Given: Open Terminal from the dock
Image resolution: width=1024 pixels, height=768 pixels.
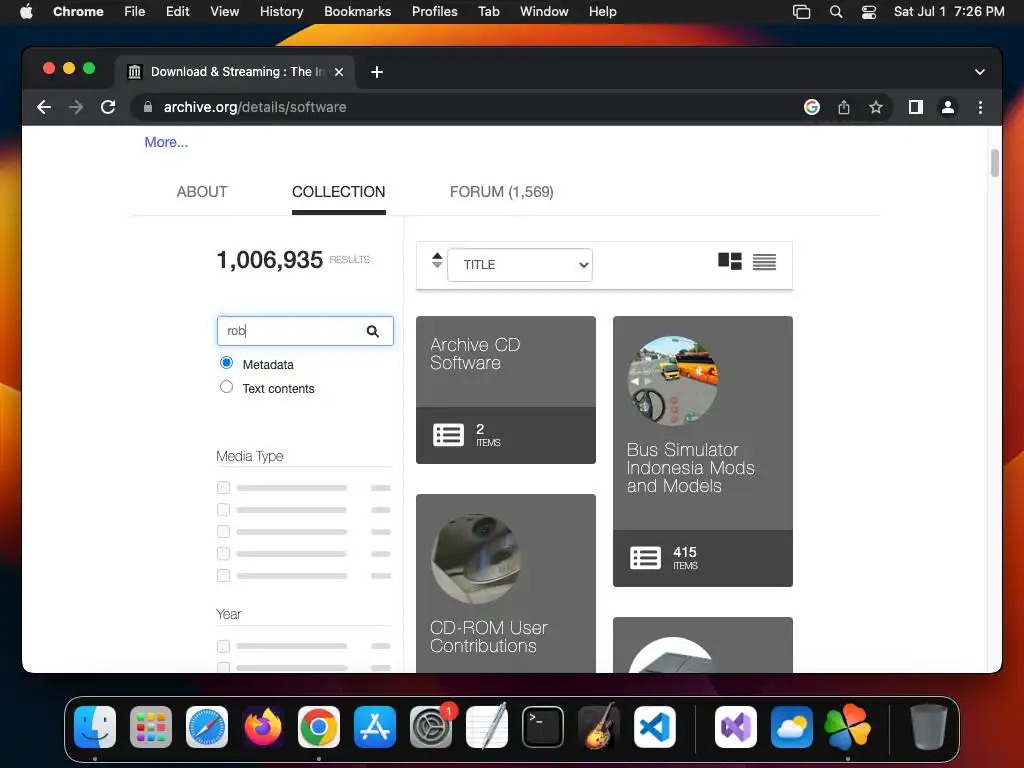Looking at the screenshot, I should pos(543,727).
